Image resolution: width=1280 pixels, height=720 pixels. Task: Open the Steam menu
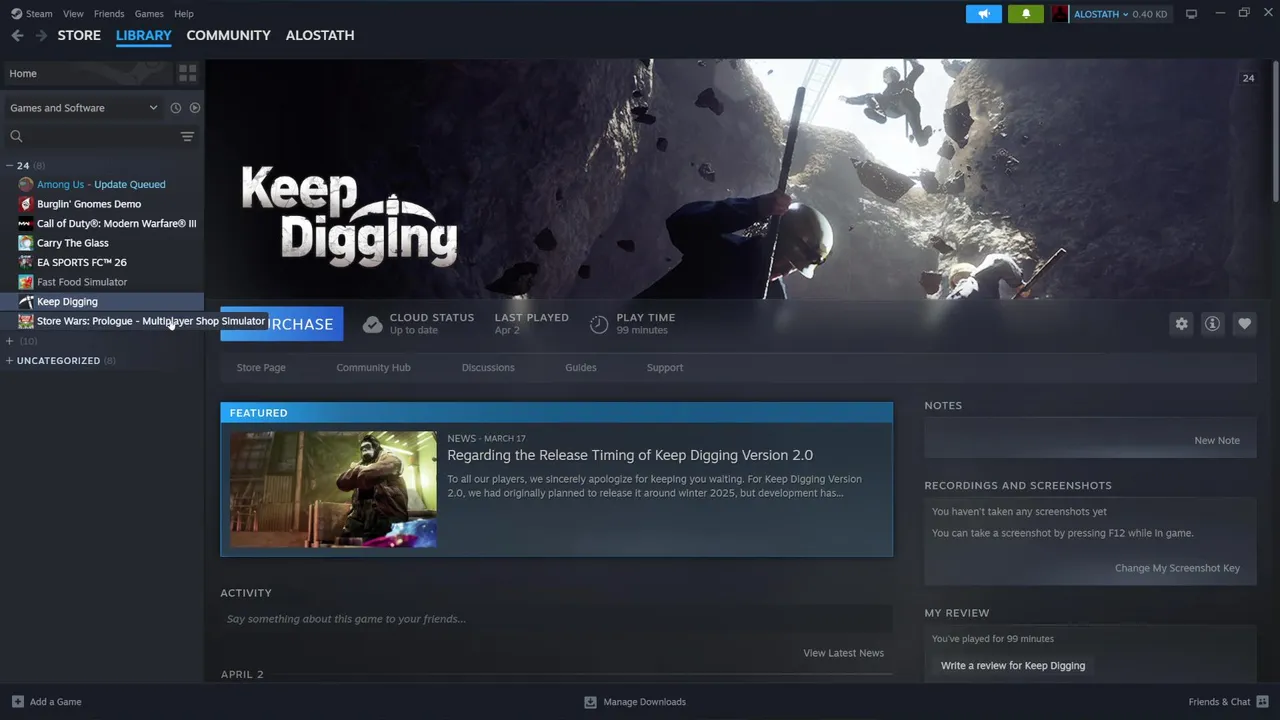click(x=39, y=14)
